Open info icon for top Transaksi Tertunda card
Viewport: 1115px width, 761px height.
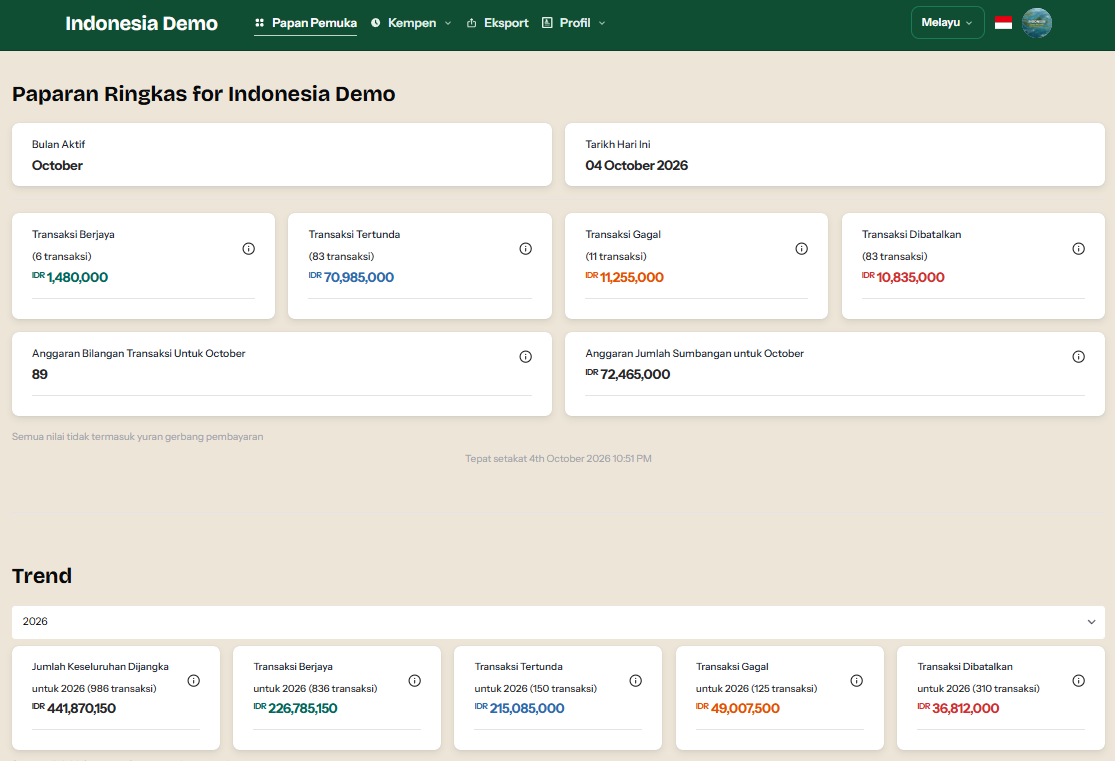526,248
